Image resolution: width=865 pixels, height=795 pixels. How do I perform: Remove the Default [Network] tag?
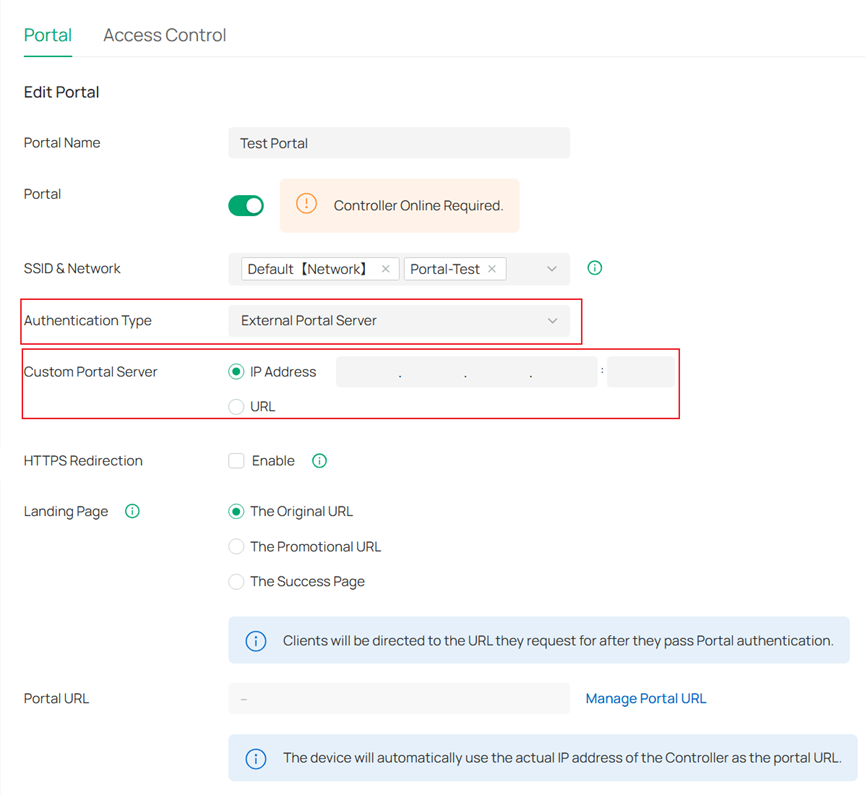386,269
